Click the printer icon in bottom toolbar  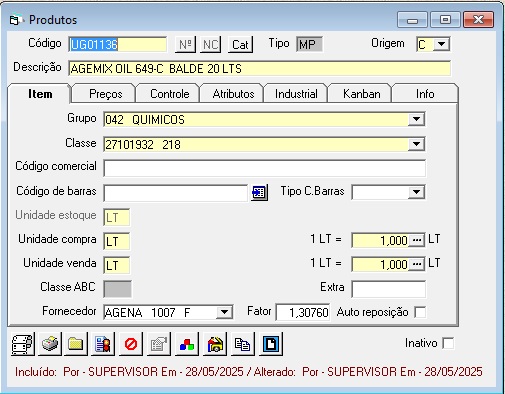(50, 344)
